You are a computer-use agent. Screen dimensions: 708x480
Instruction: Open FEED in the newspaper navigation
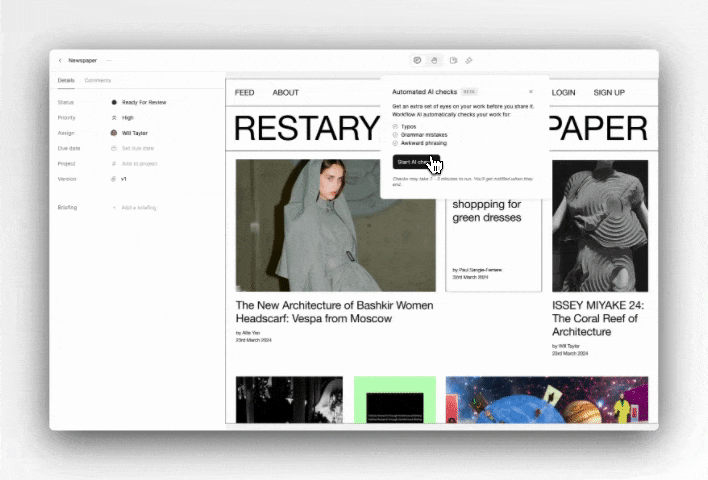244,93
